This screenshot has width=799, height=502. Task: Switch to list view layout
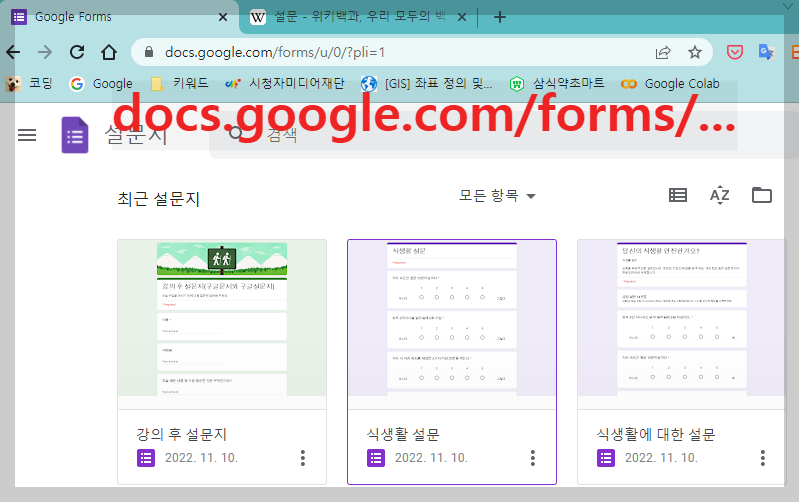point(678,195)
